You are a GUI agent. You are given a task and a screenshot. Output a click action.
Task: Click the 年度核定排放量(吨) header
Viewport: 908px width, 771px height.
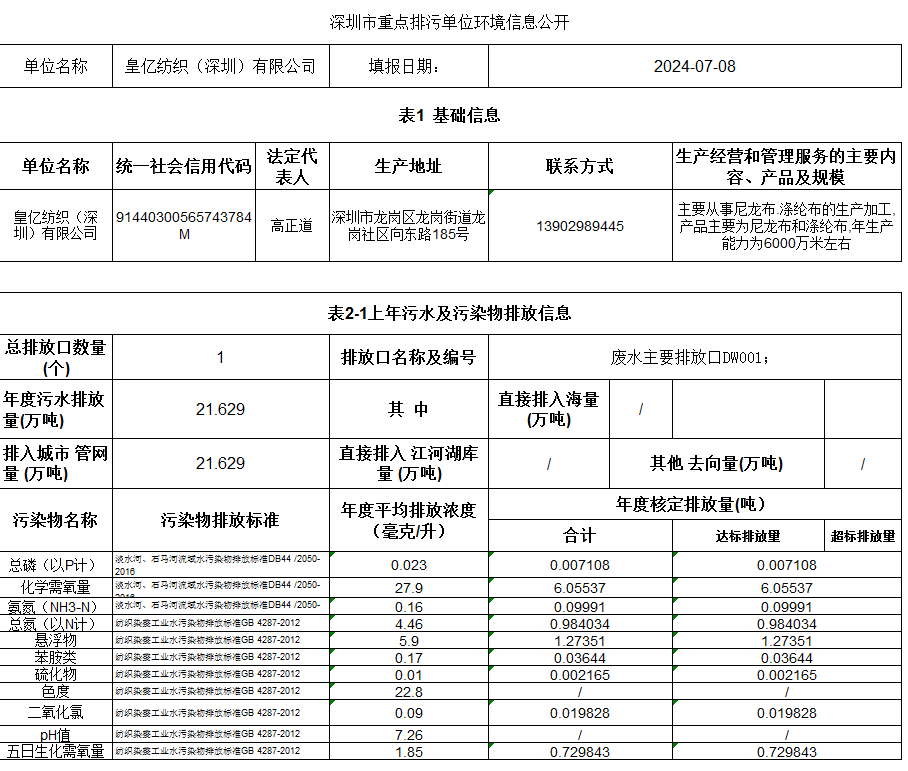coord(695,505)
